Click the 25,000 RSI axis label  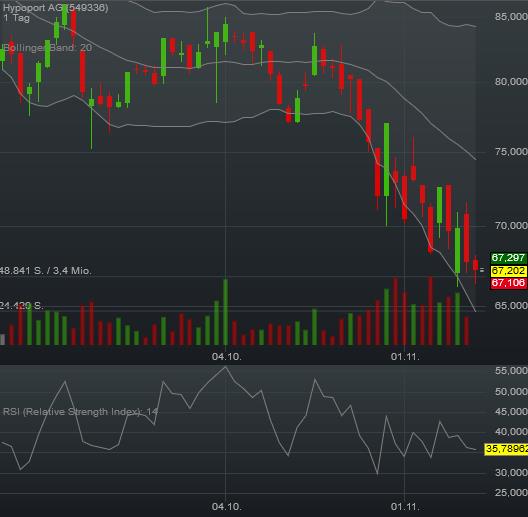pos(511,492)
